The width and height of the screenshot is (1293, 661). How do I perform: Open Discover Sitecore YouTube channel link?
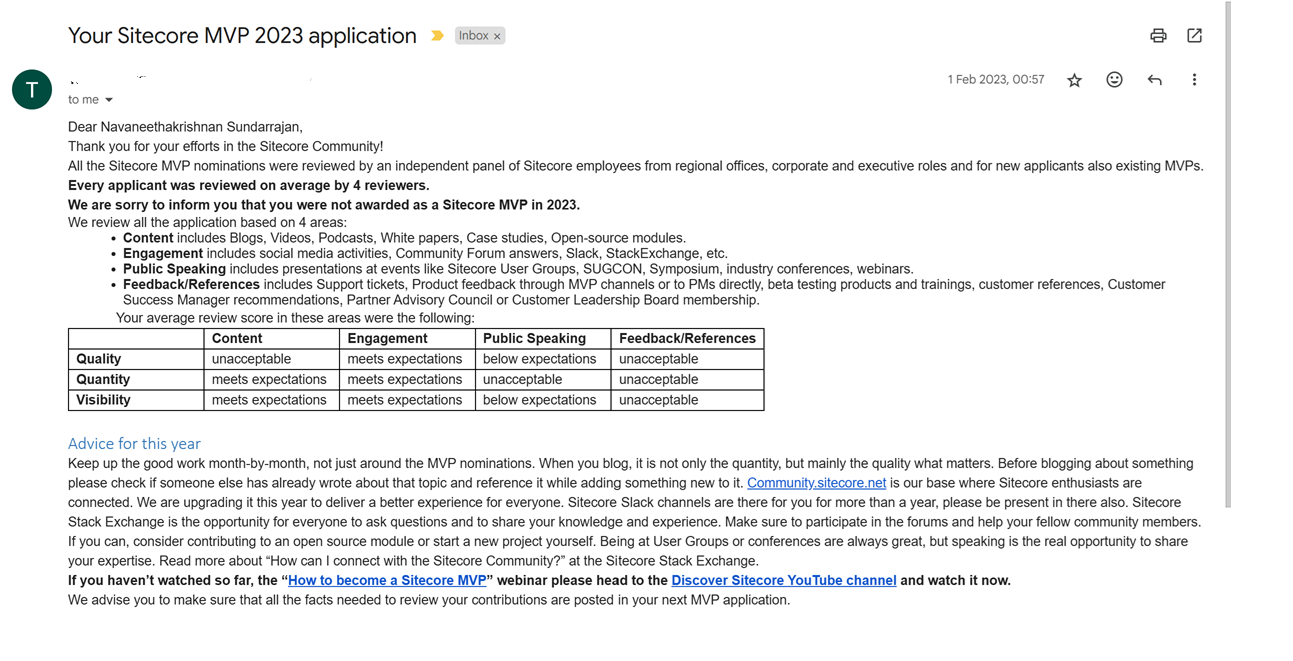point(784,580)
